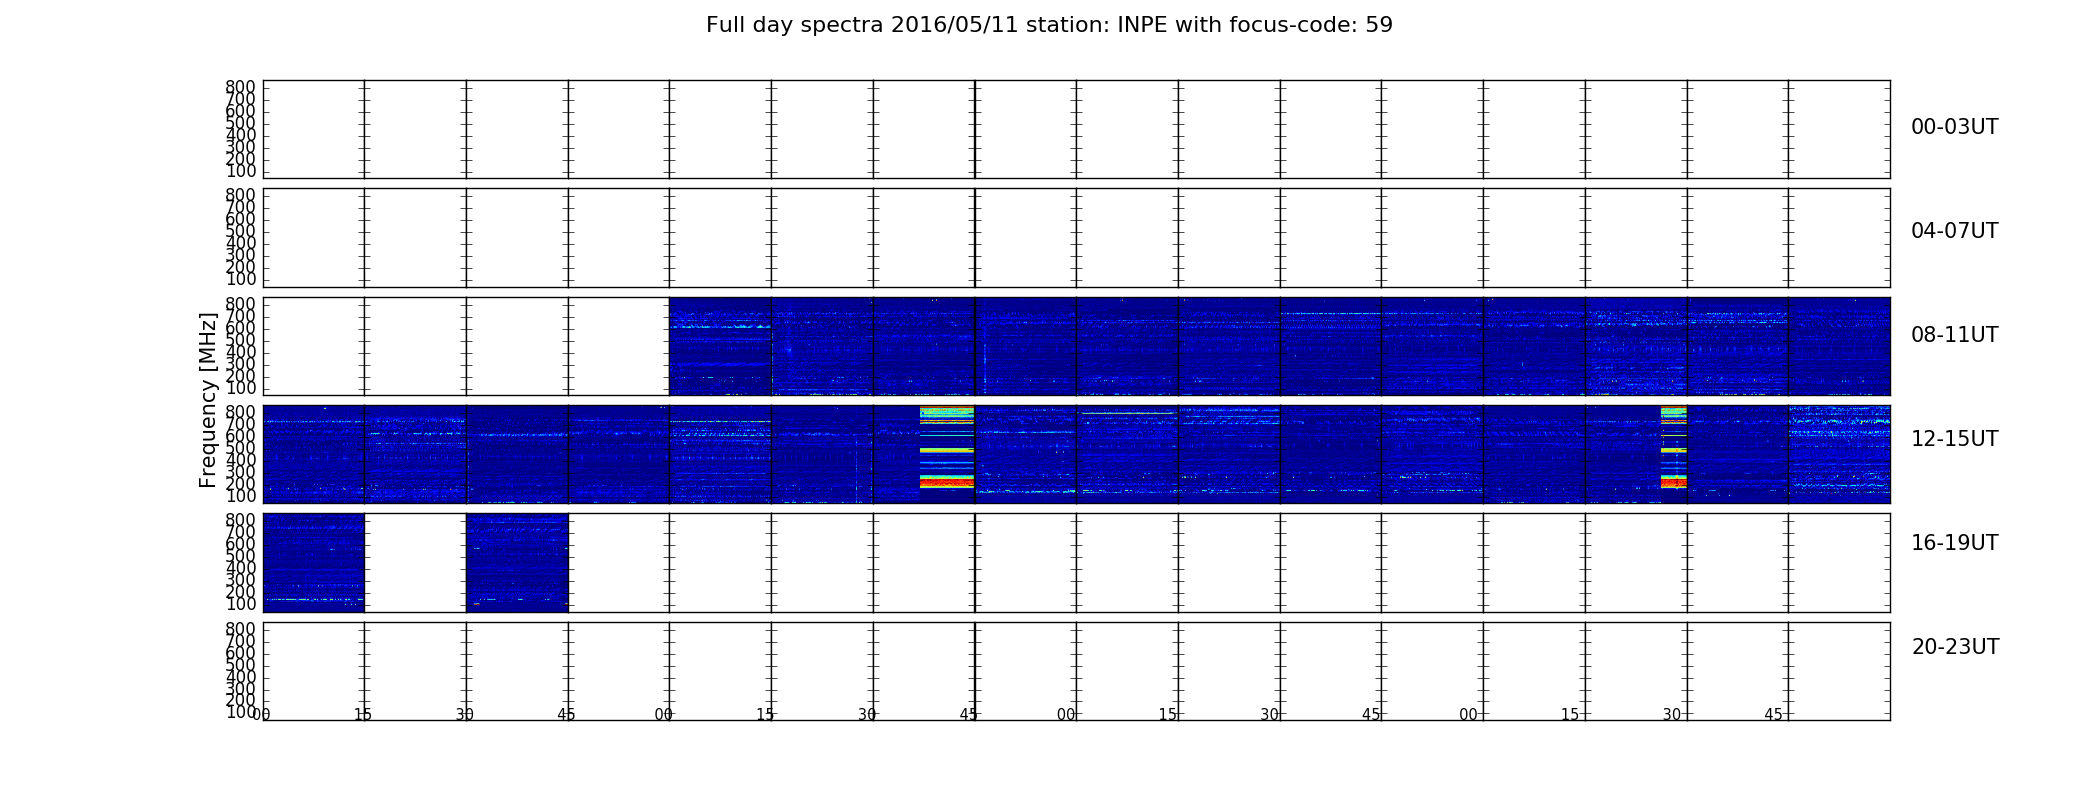Click the '12-15UT' row label
Screen dimensions: 2100x800
pos(1954,439)
